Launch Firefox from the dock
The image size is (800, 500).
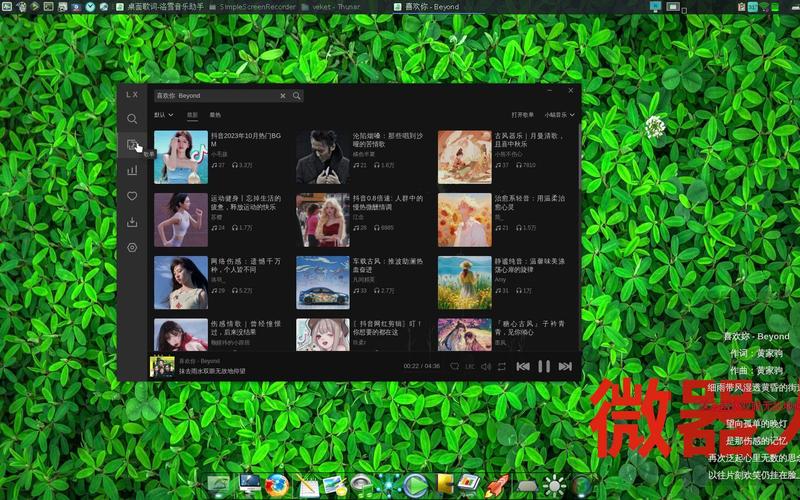277,485
